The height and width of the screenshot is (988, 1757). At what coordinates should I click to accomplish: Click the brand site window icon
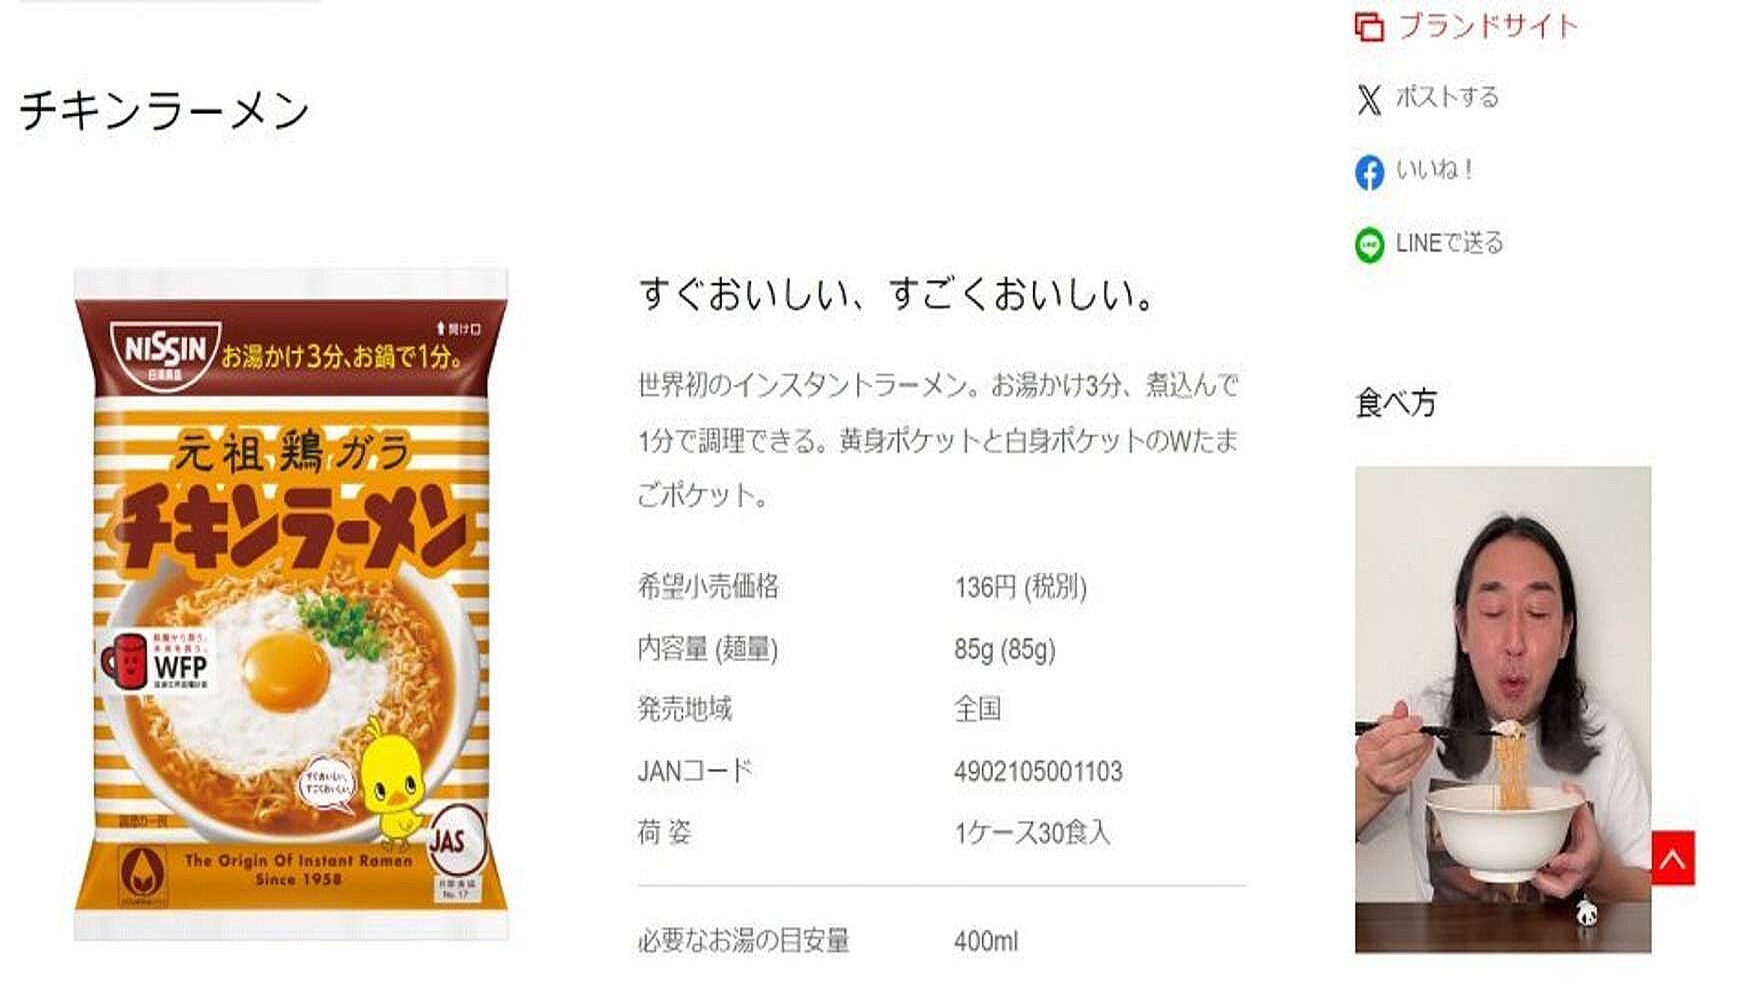[x=1369, y=27]
